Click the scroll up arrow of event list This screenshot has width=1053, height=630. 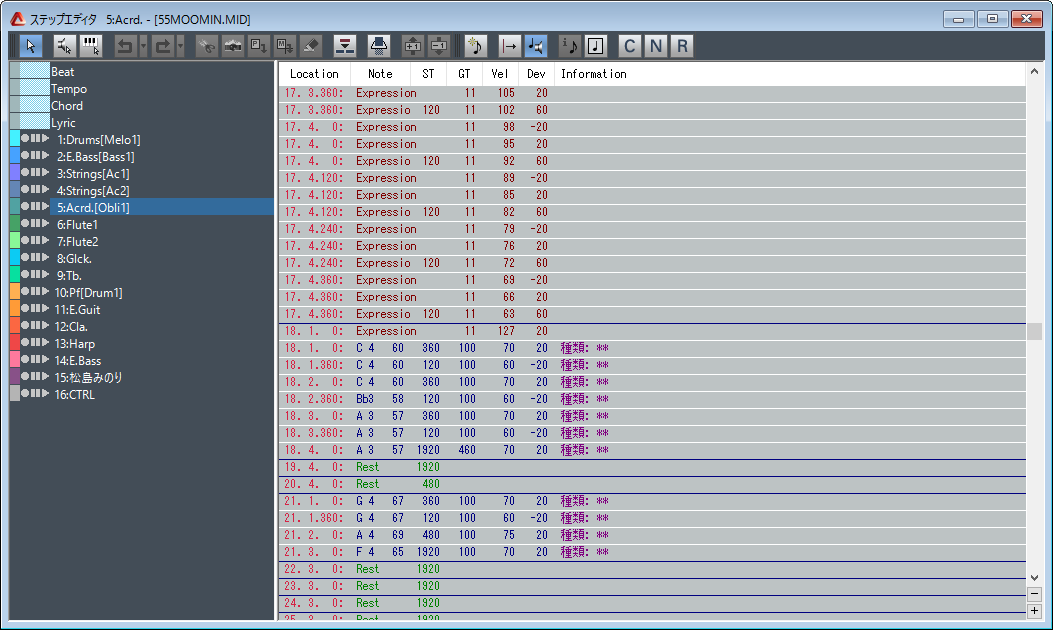pos(1034,72)
